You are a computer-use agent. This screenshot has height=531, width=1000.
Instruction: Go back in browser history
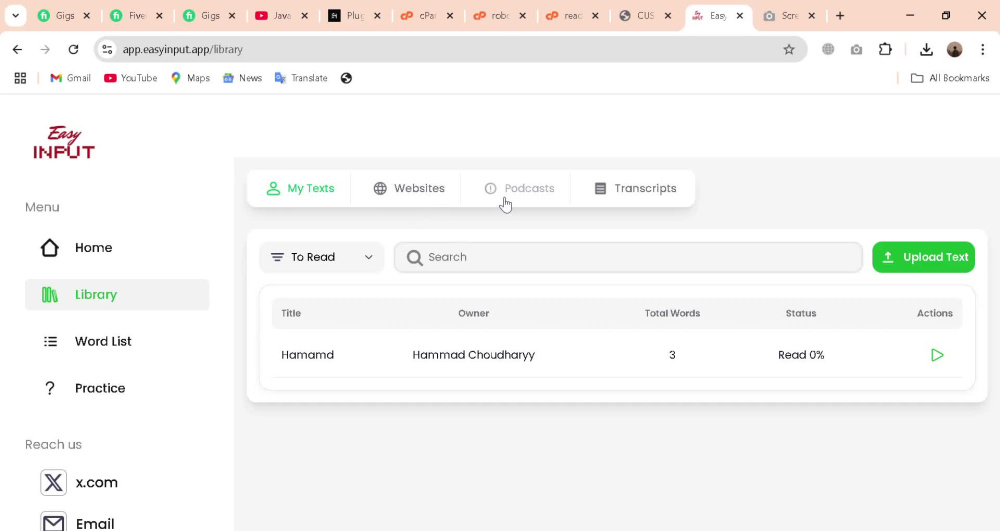click(17, 49)
